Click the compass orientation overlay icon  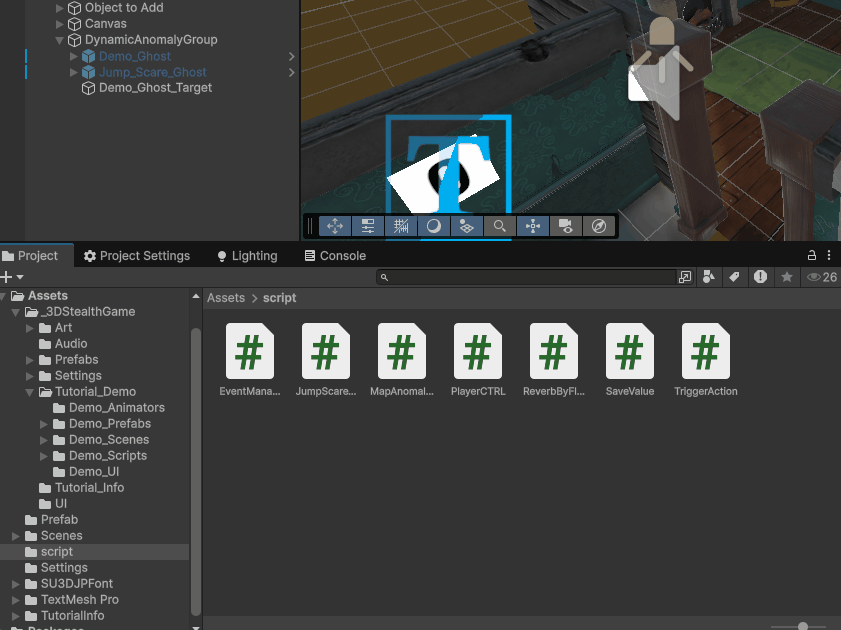[599, 226]
